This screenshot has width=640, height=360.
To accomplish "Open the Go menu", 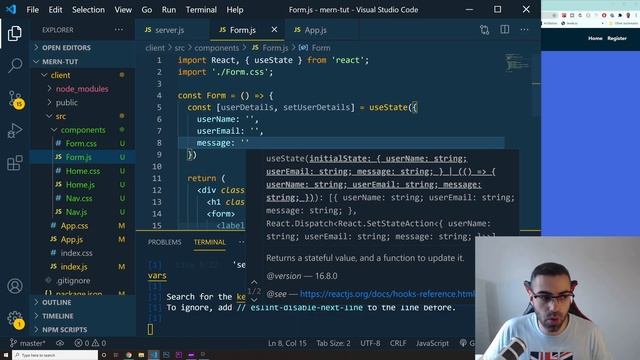I will (147, 9).
